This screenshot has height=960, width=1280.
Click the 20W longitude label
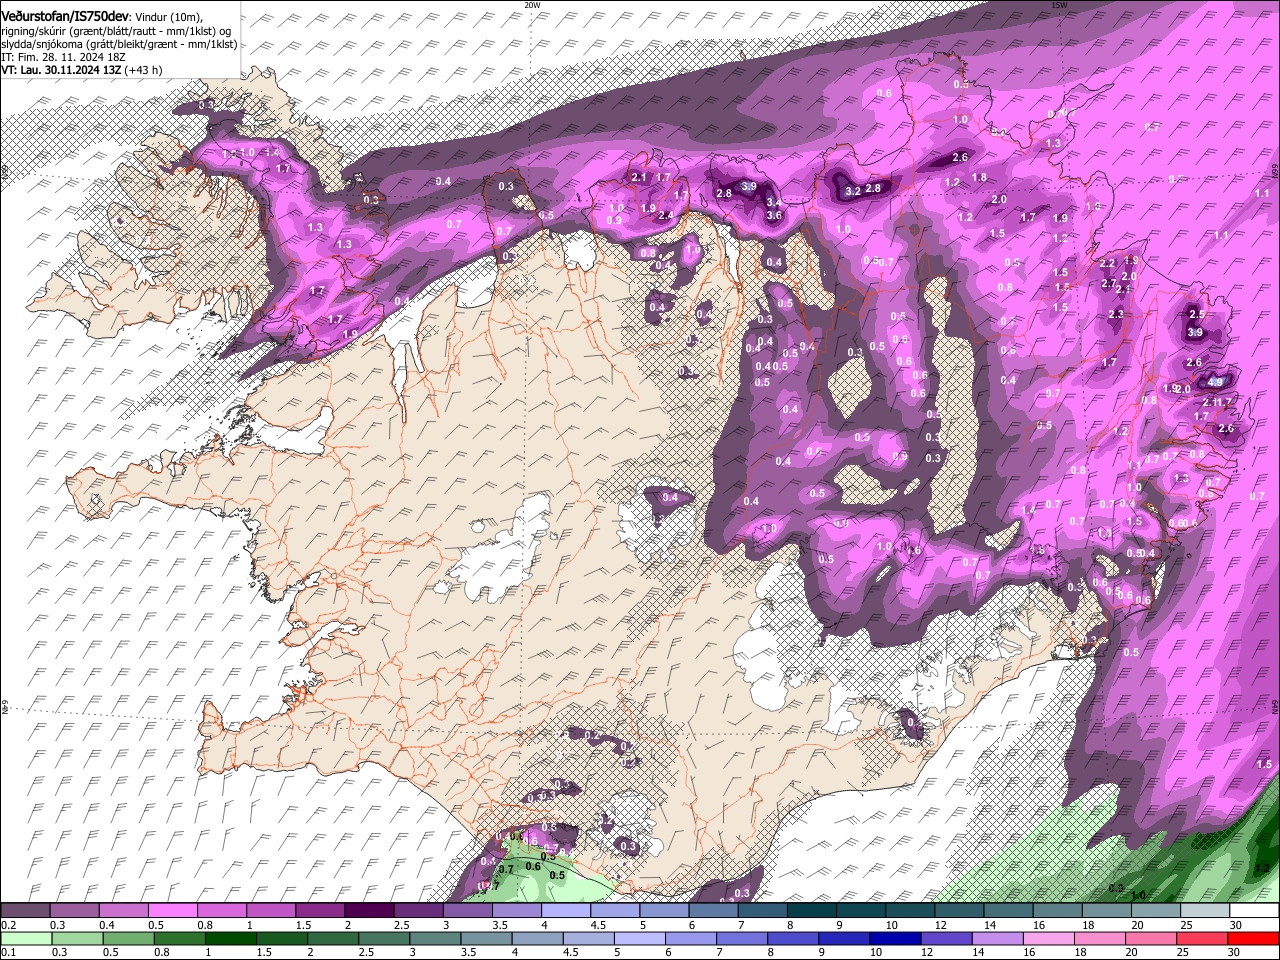click(532, 5)
